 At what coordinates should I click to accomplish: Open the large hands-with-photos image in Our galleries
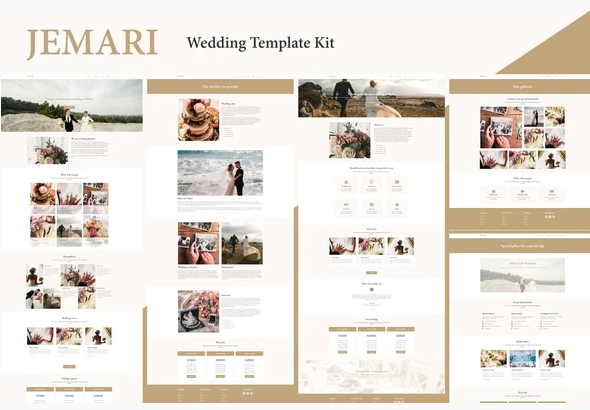coord(501,128)
